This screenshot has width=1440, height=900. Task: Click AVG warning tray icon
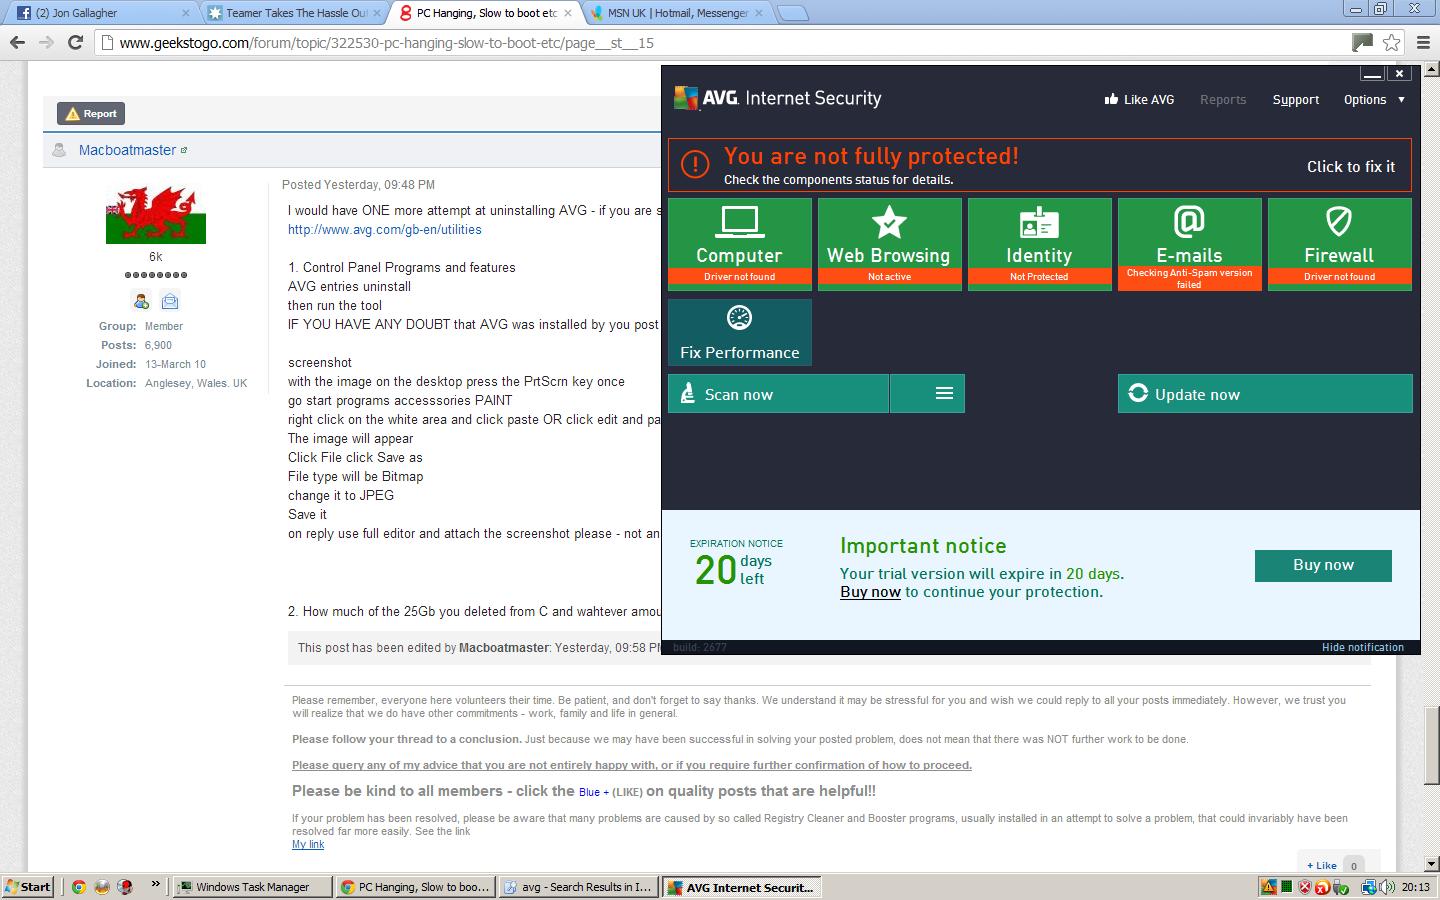[1269, 887]
